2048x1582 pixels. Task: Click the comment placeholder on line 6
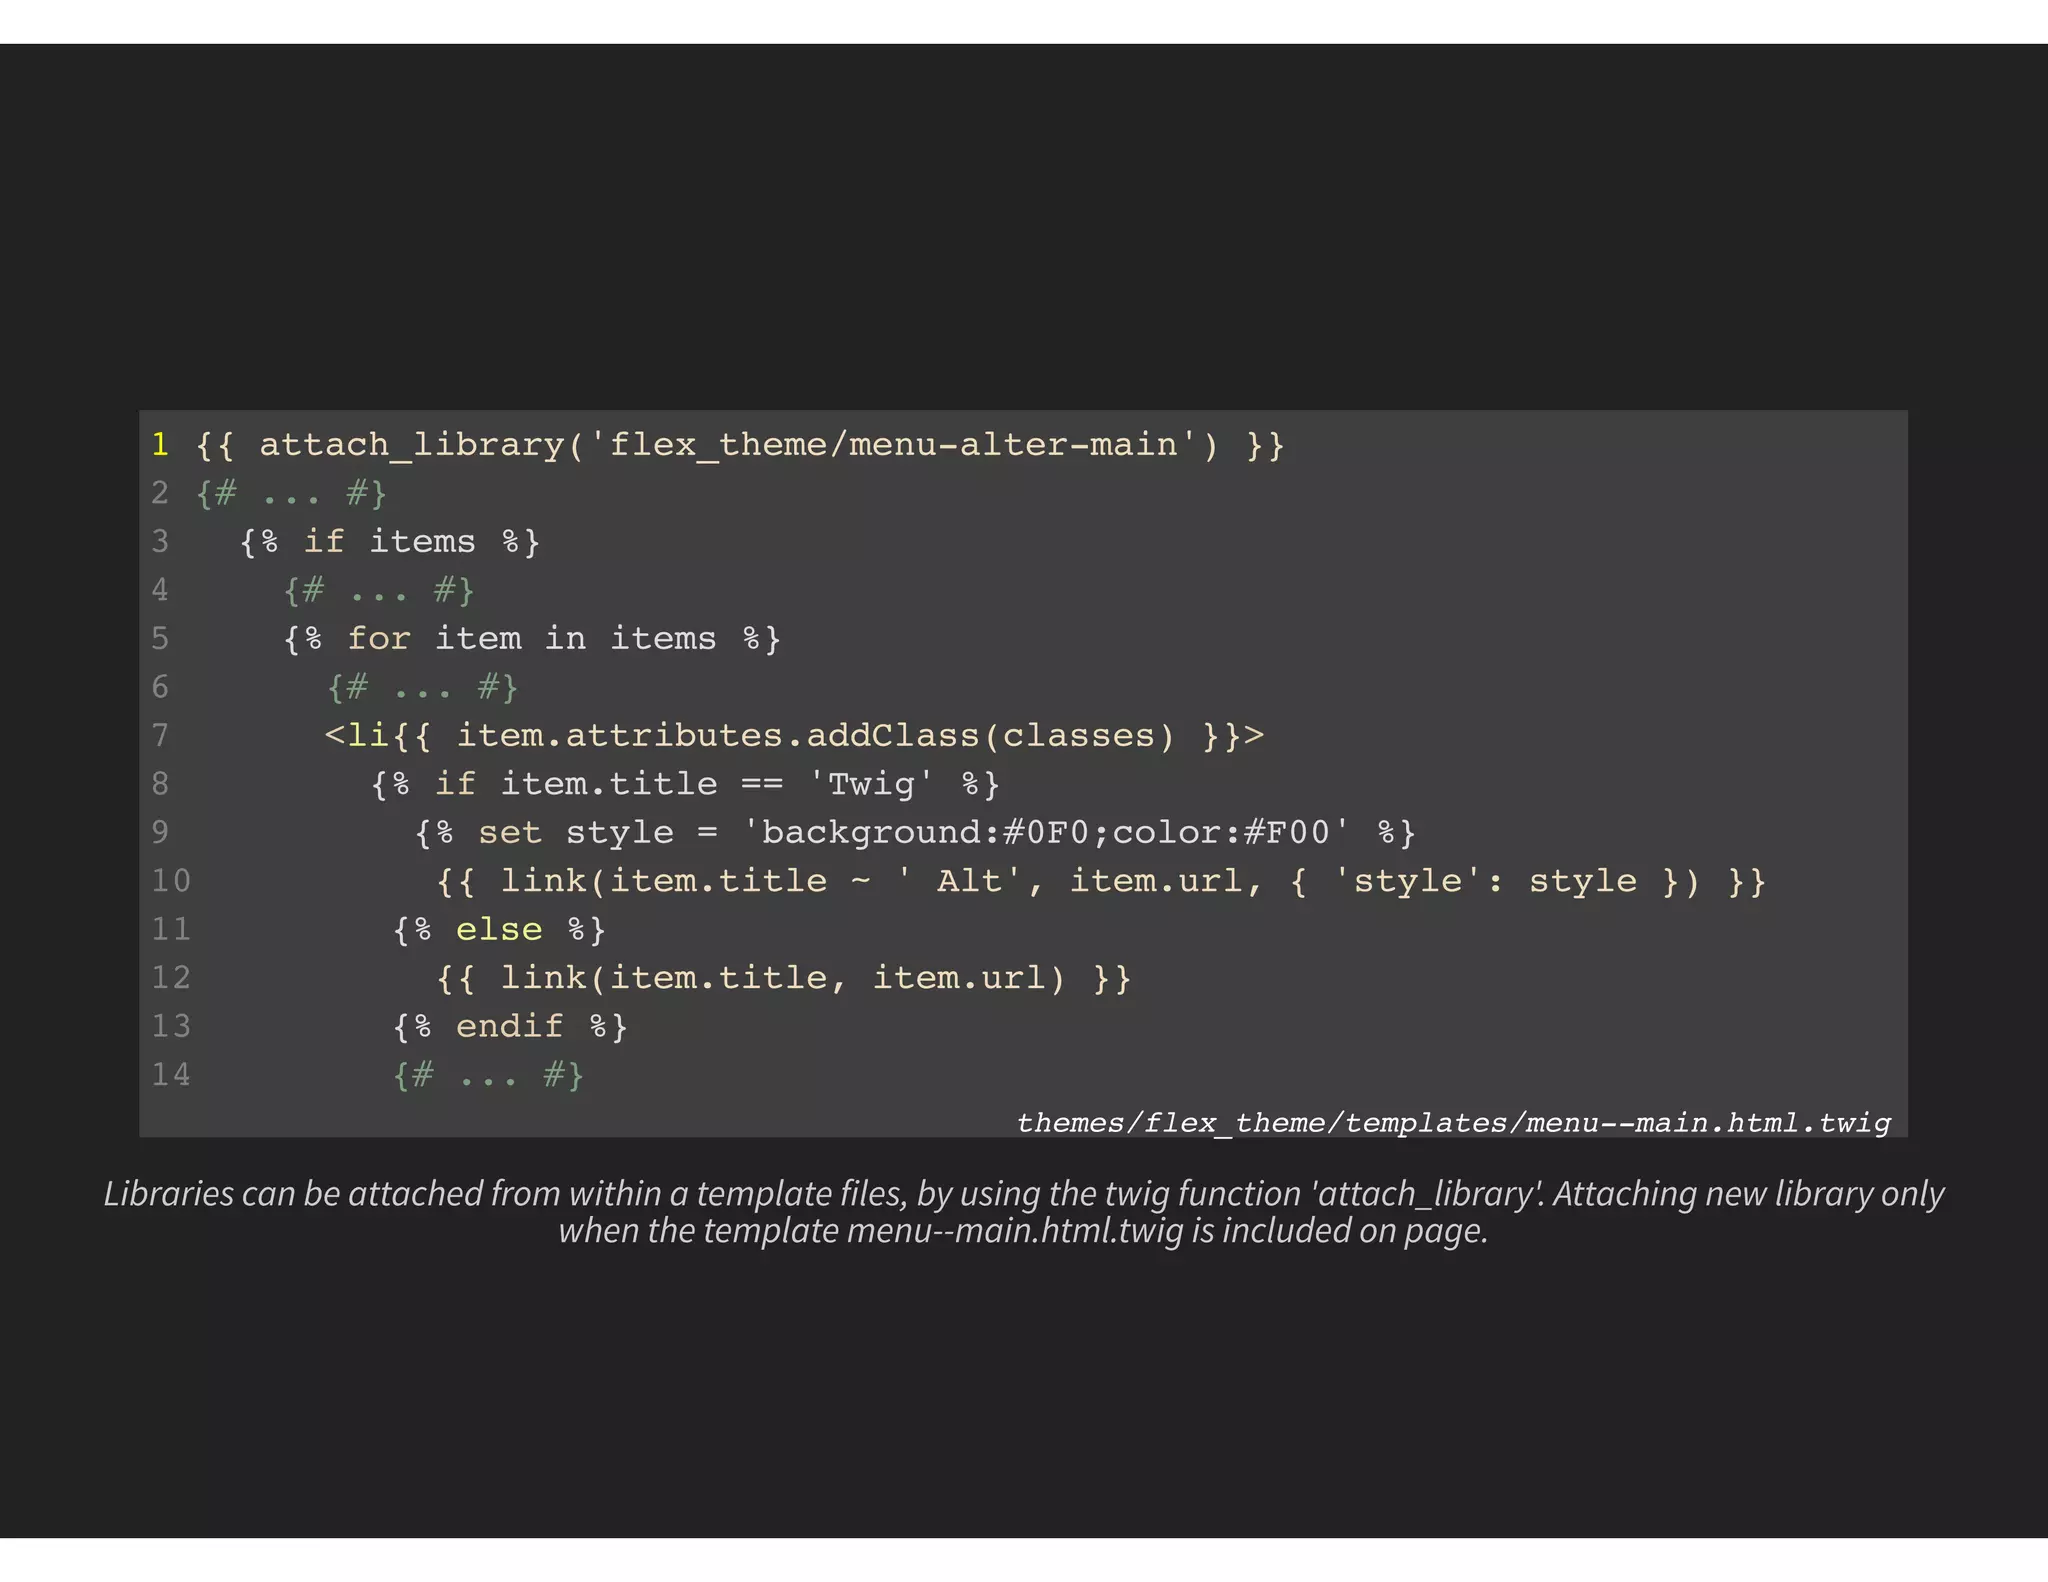[x=423, y=687]
